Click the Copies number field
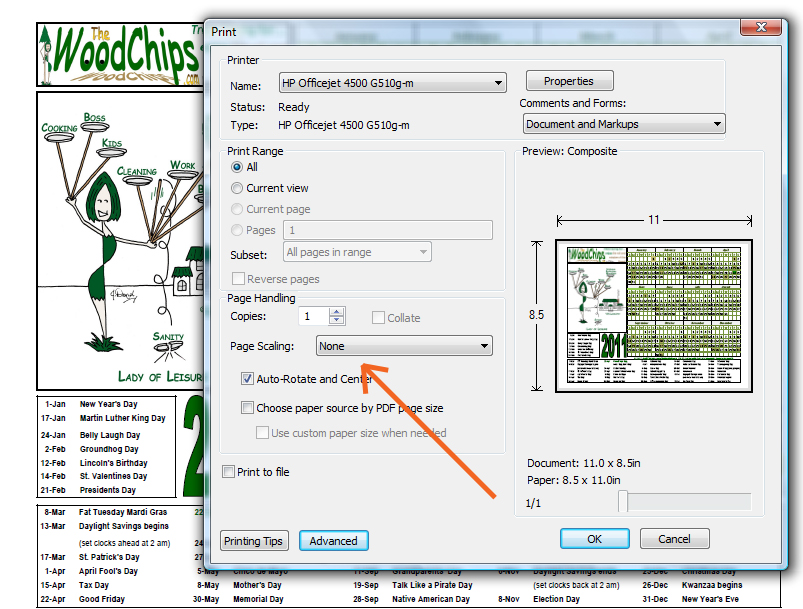This screenshot has width=803, height=609. click(x=313, y=316)
